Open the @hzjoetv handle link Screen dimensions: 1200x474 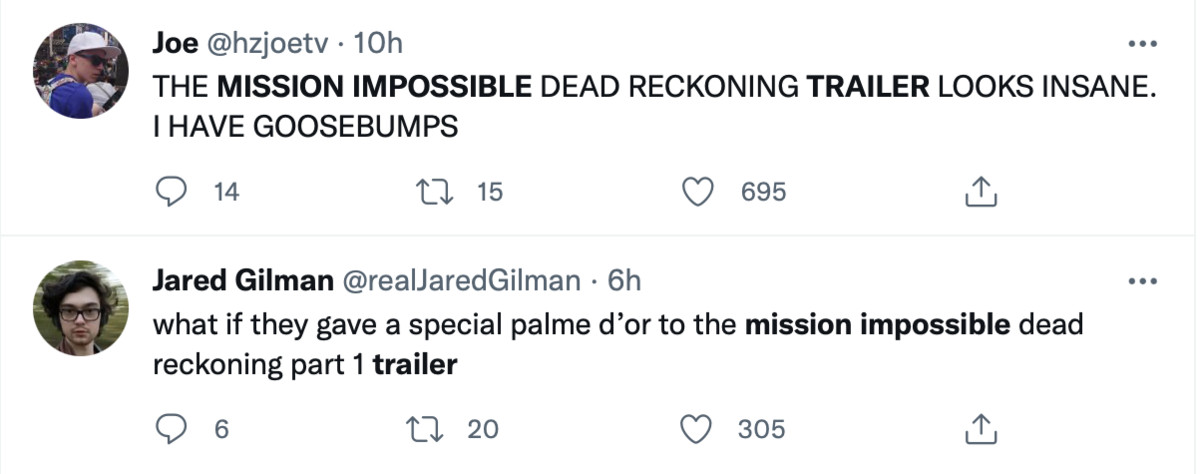pos(268,44)
